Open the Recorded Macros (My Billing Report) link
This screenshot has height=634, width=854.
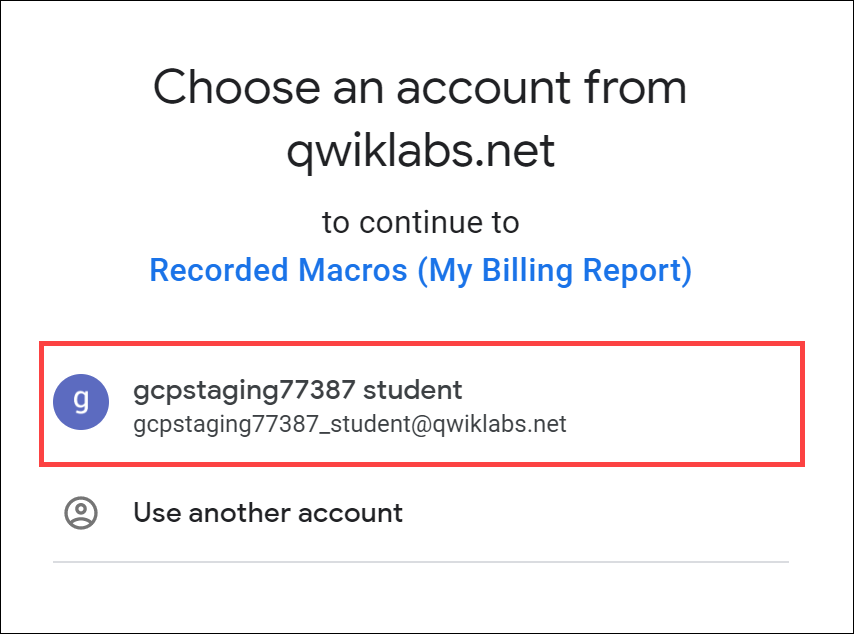pos(420,270)
